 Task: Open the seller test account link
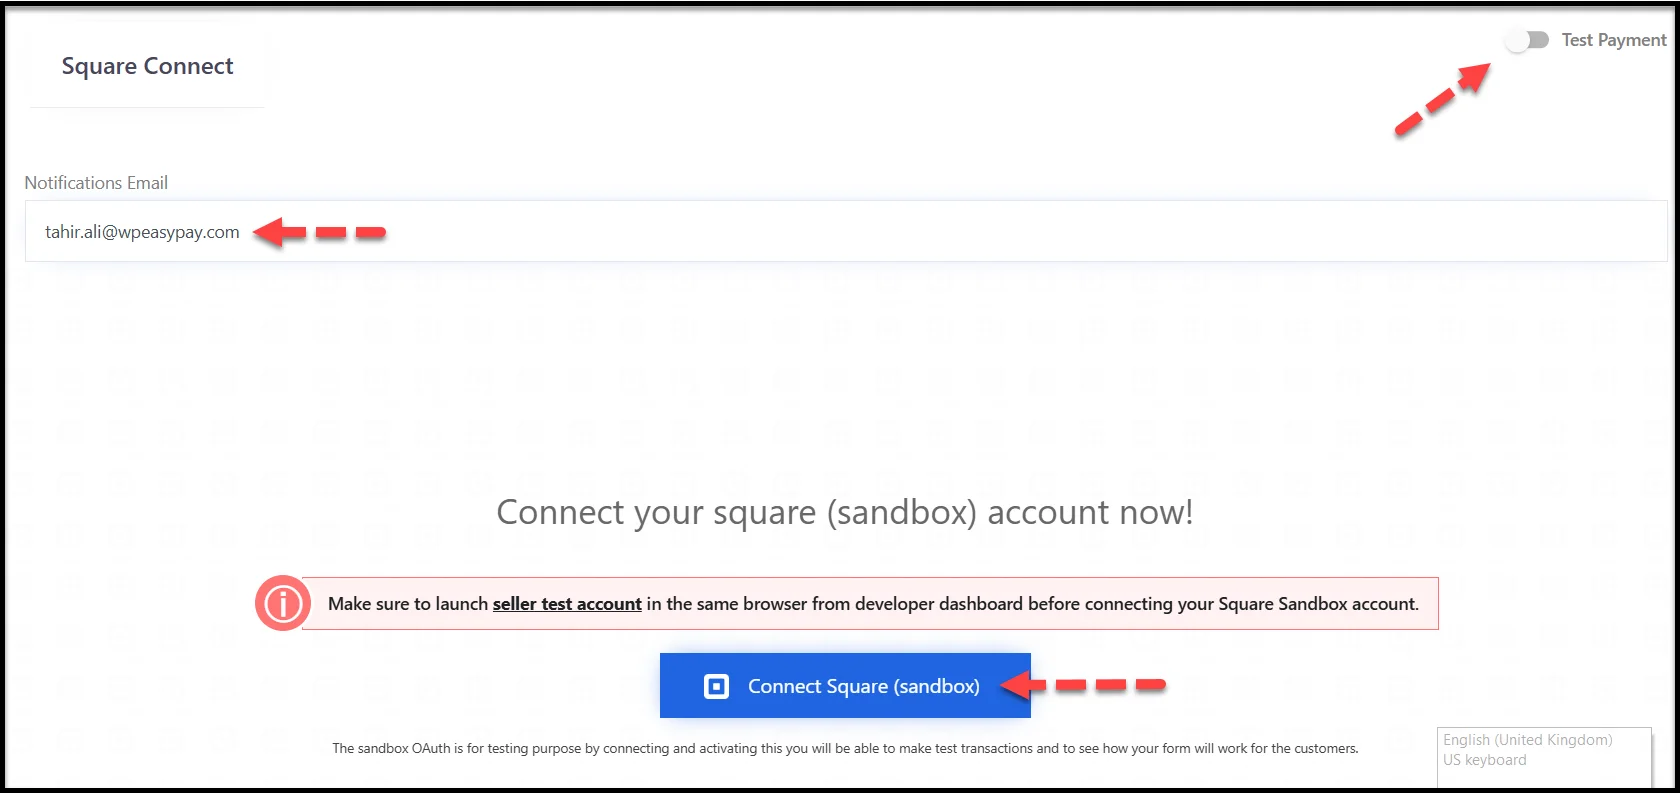(x=567, y=604)
